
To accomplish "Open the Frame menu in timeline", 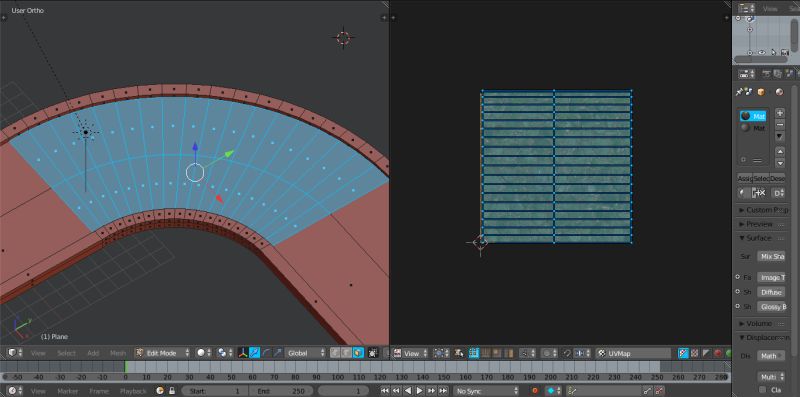I will [99, 391].
